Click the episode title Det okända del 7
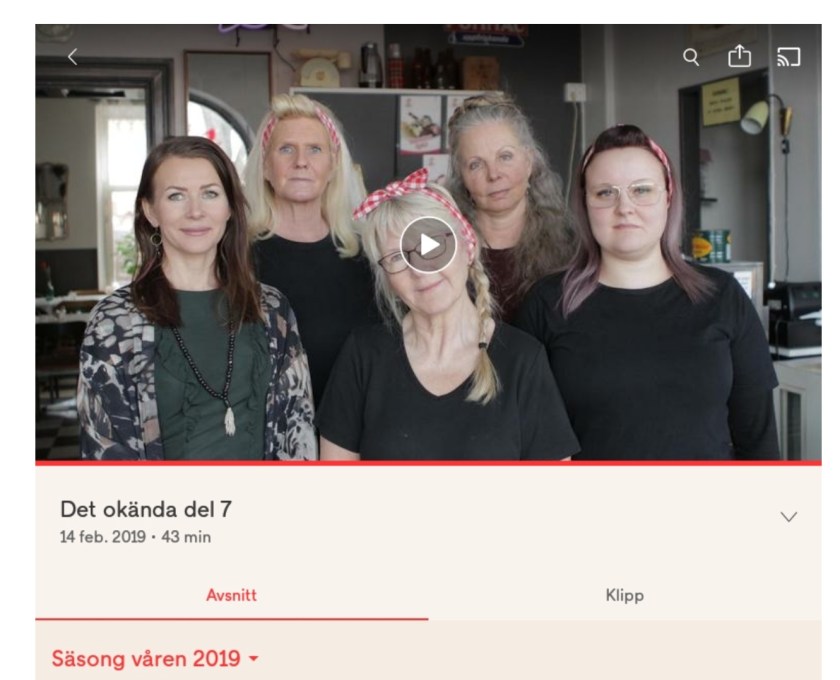Viewport: 840px width, 680px height. coord(146,510)
